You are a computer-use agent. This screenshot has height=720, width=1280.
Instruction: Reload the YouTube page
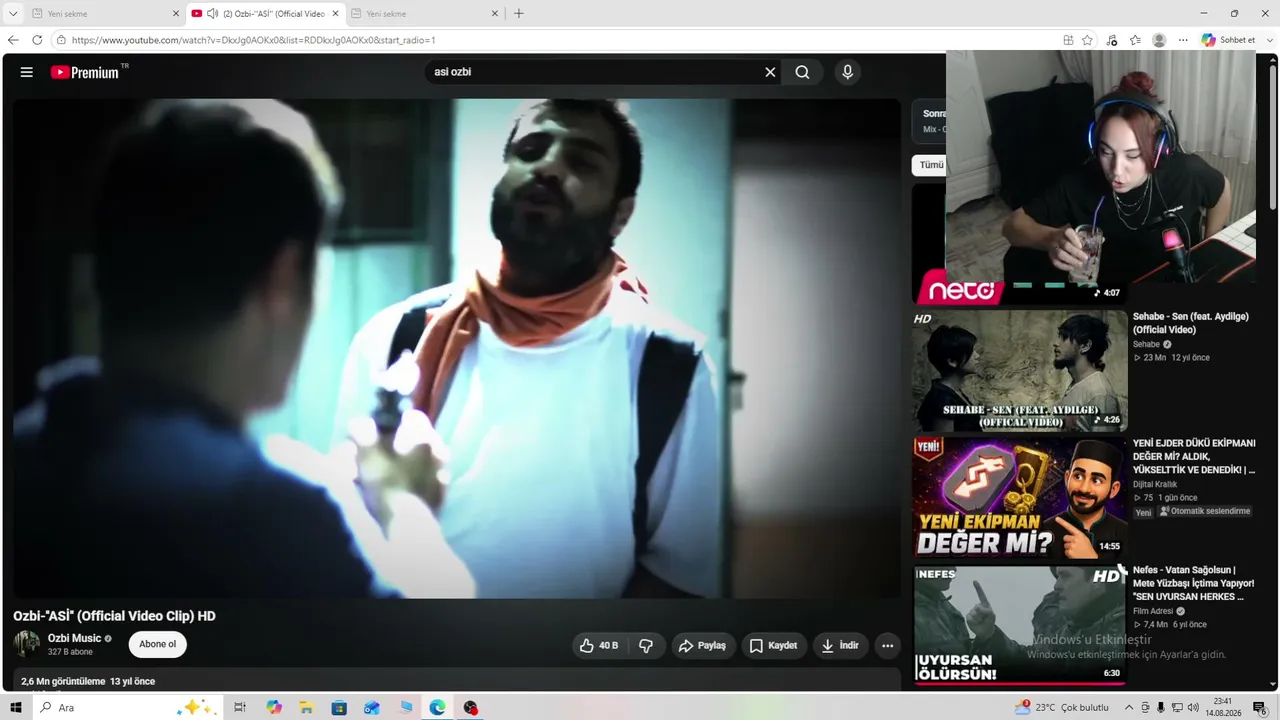pyautogui.click(x=37, y=40)
